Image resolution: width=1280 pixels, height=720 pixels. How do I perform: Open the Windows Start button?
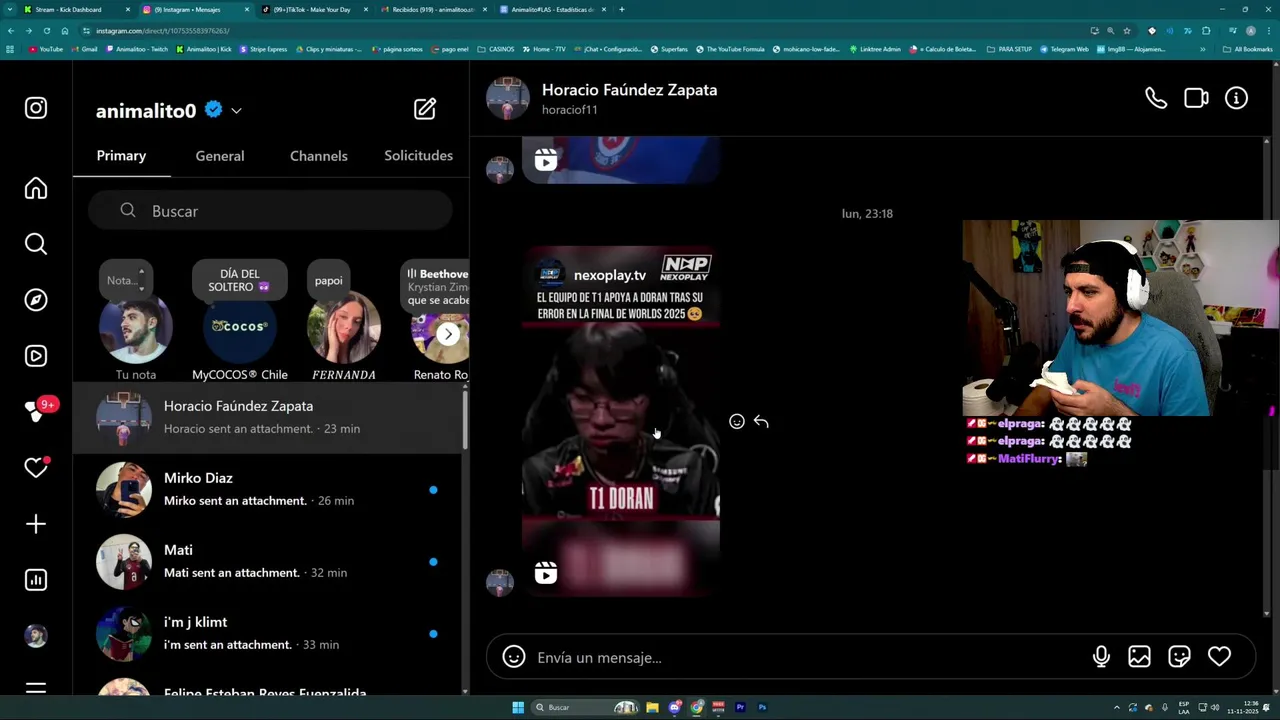[518, 707]
